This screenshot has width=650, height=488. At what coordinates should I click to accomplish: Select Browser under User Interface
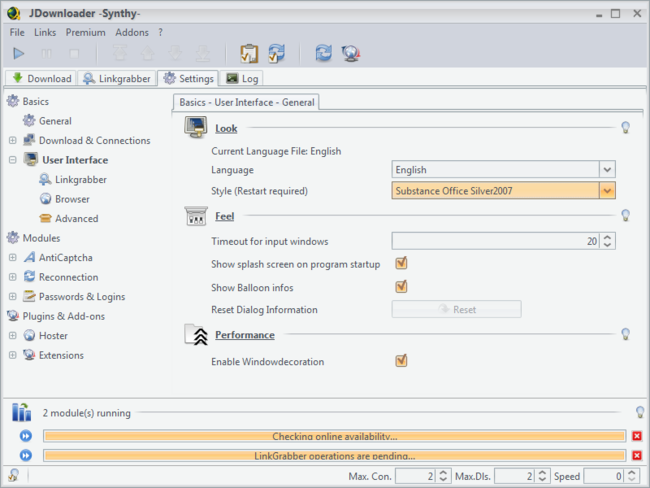coord(72,199)
